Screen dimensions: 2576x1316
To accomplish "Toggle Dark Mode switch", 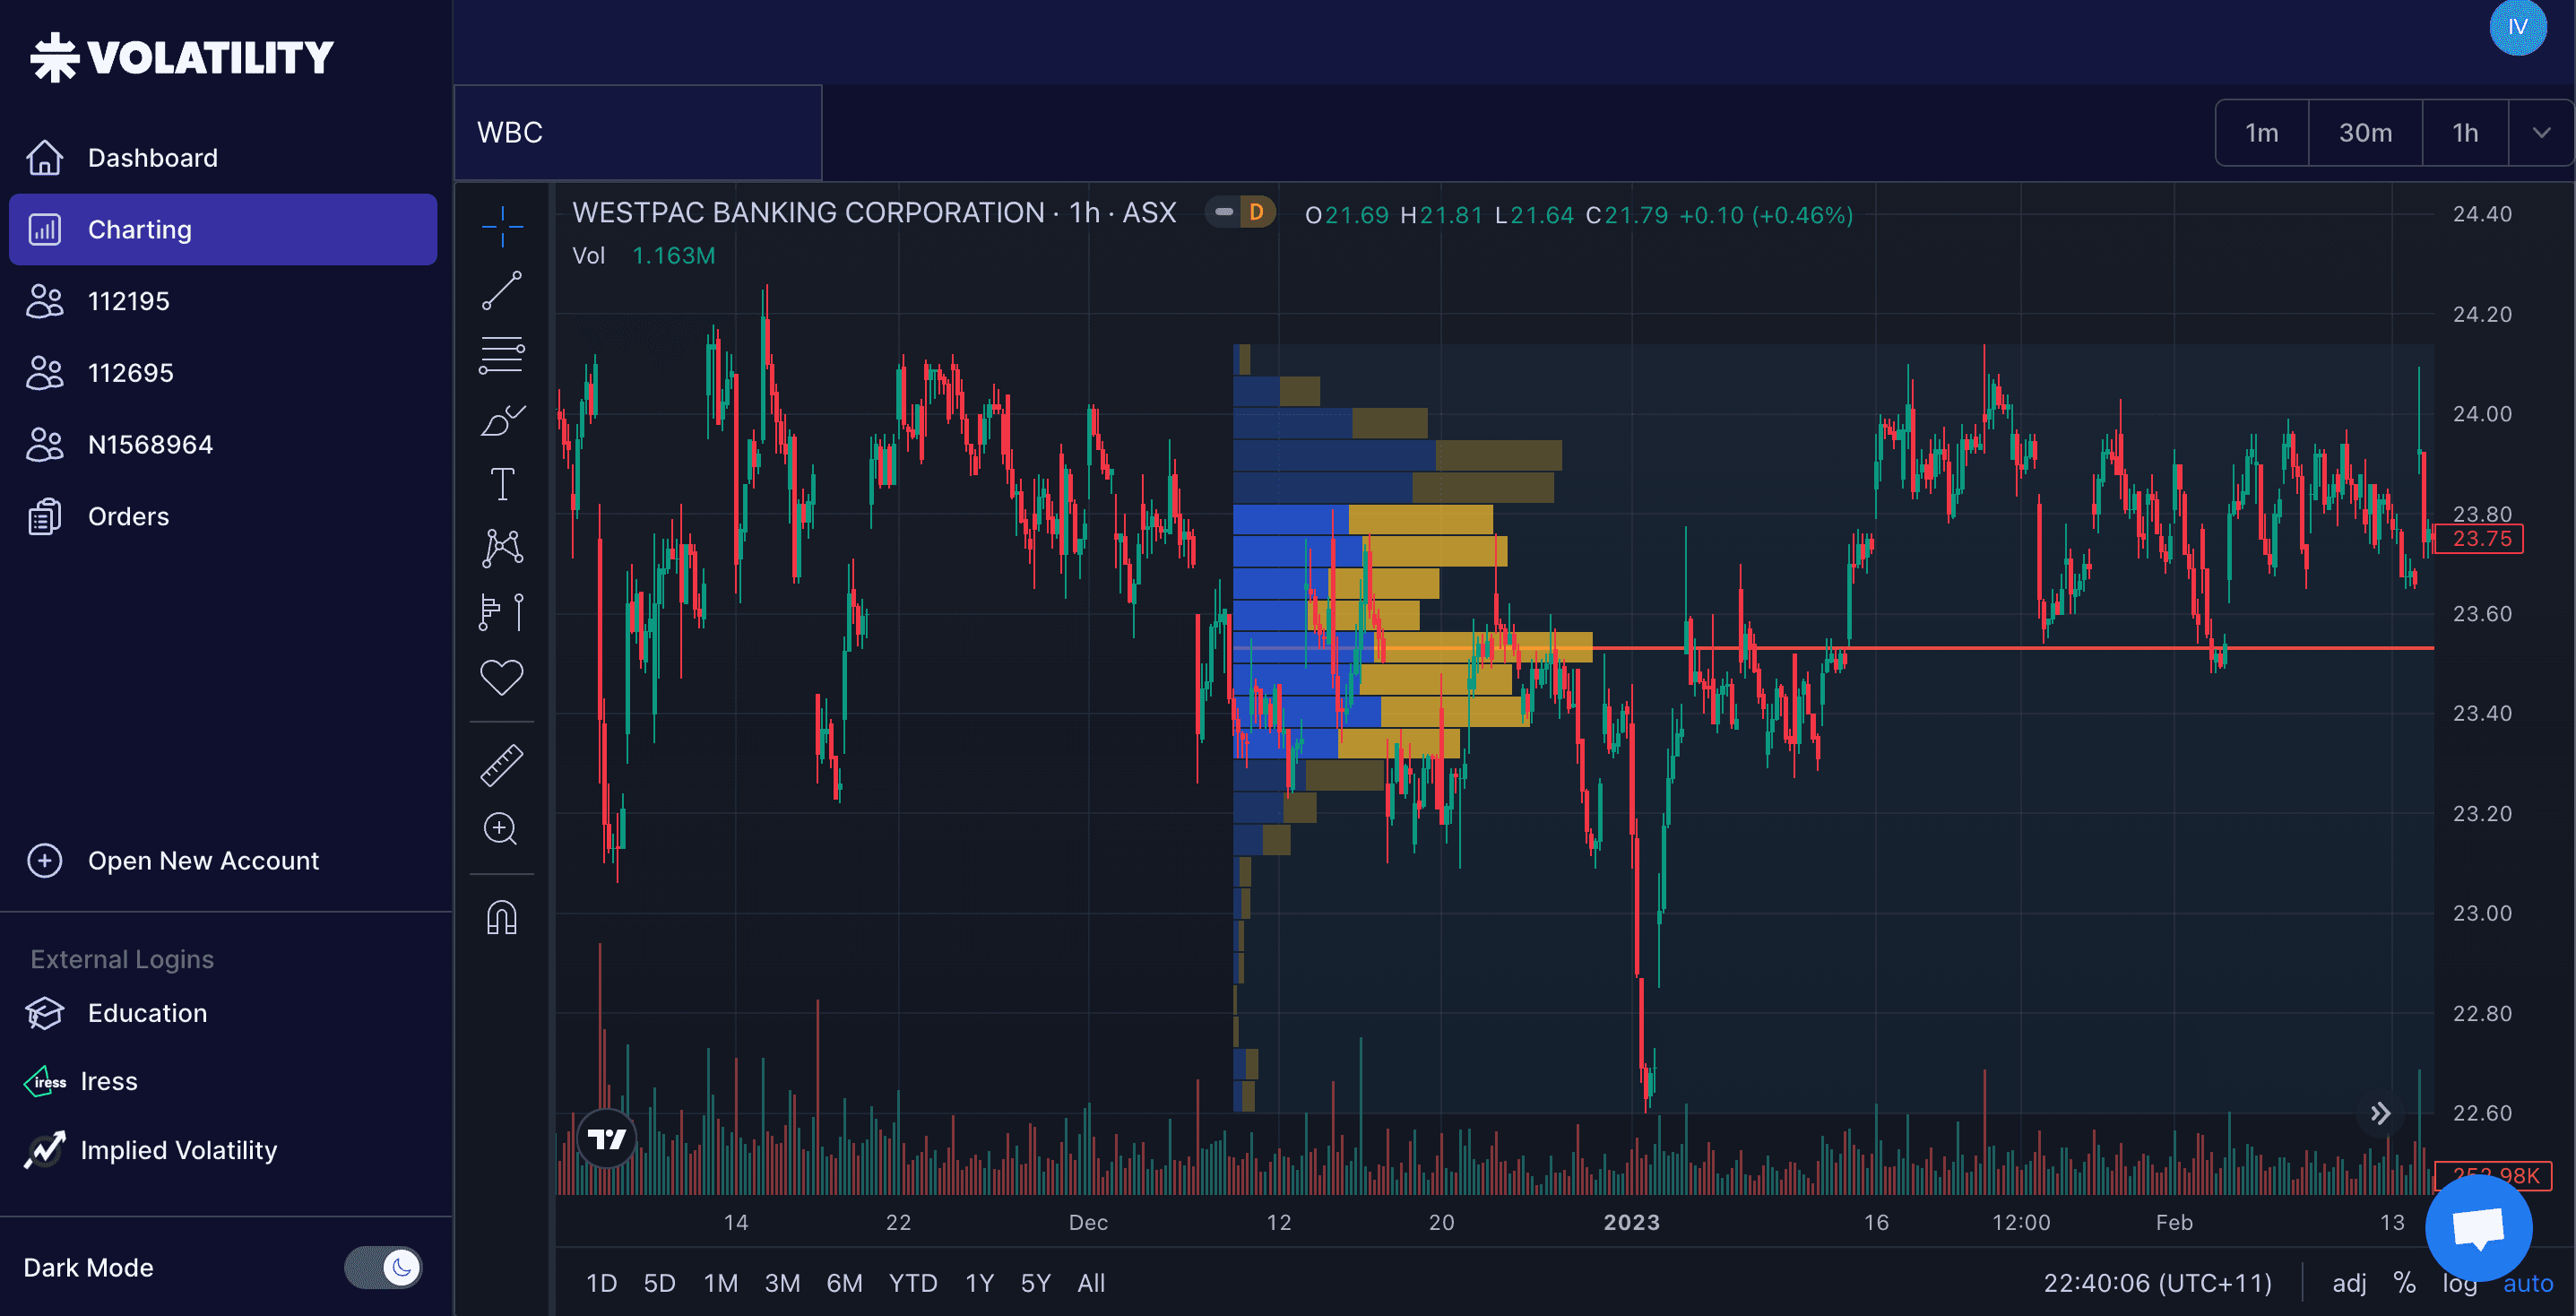I will click(x=384, y=1267).
